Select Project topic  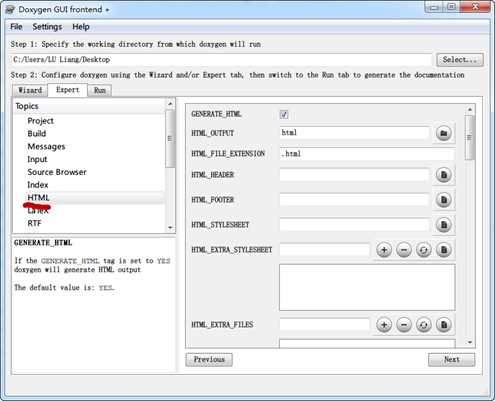pyautogui.click(x=40, y=121)
